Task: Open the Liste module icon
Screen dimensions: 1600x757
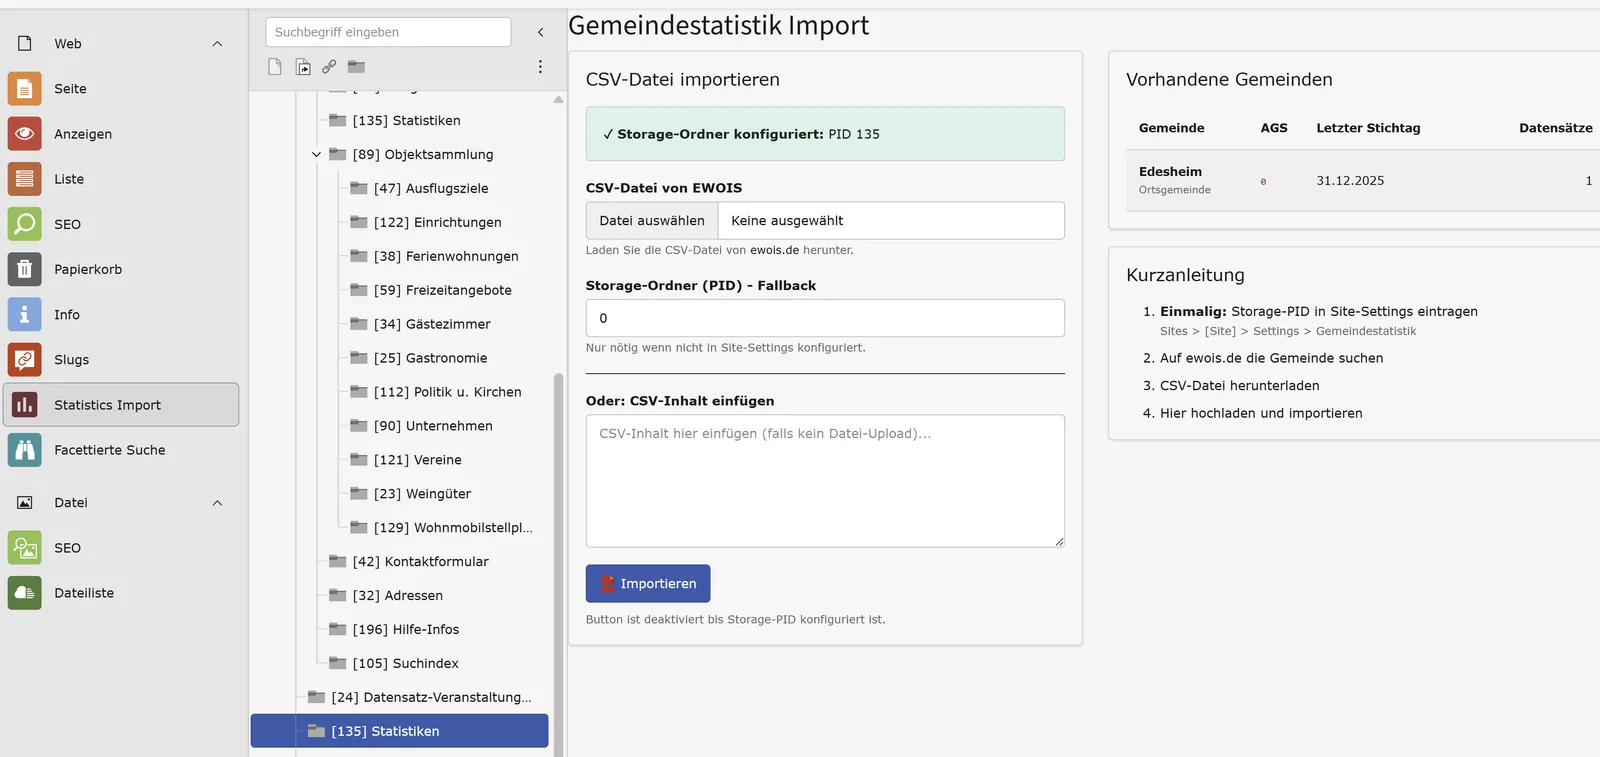Action: [x=25, y=179]
